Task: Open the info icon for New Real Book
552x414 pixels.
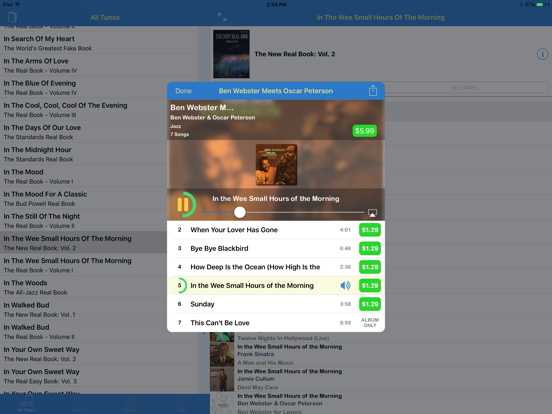Action: pyautogui.click(x=542, y=54)
